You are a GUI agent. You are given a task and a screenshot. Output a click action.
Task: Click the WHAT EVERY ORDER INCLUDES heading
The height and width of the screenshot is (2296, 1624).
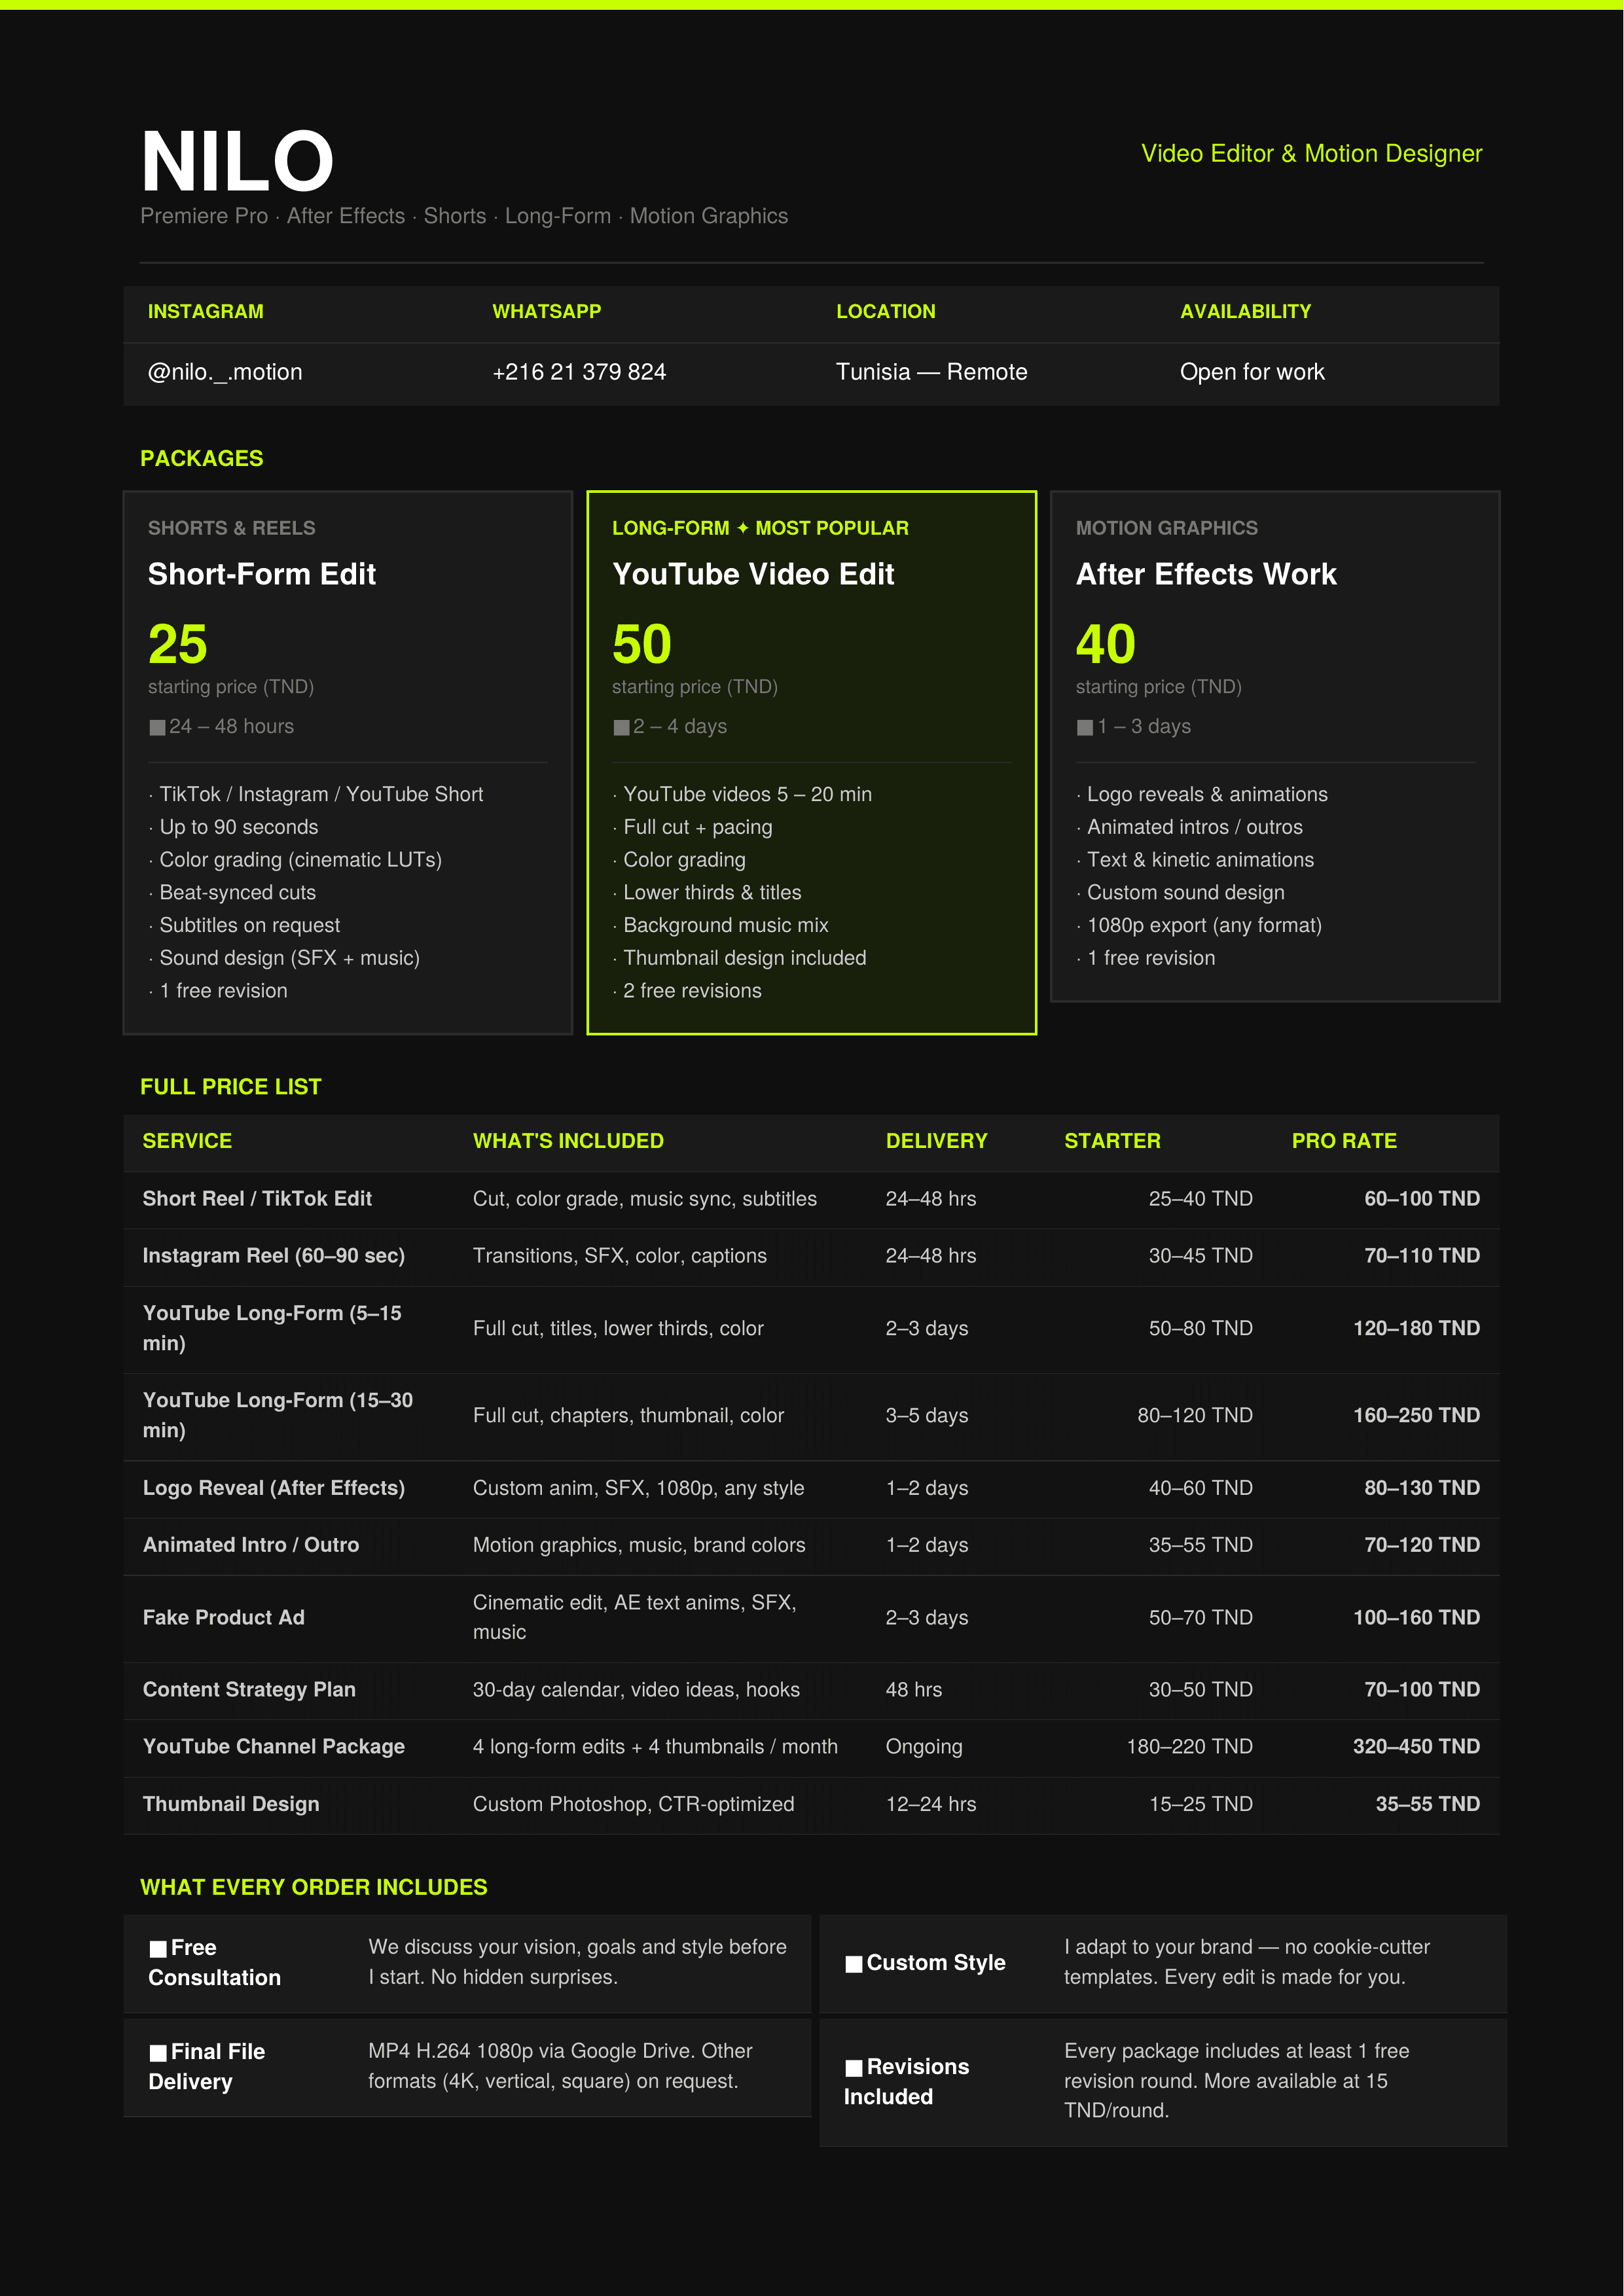tap(314, 1887)
